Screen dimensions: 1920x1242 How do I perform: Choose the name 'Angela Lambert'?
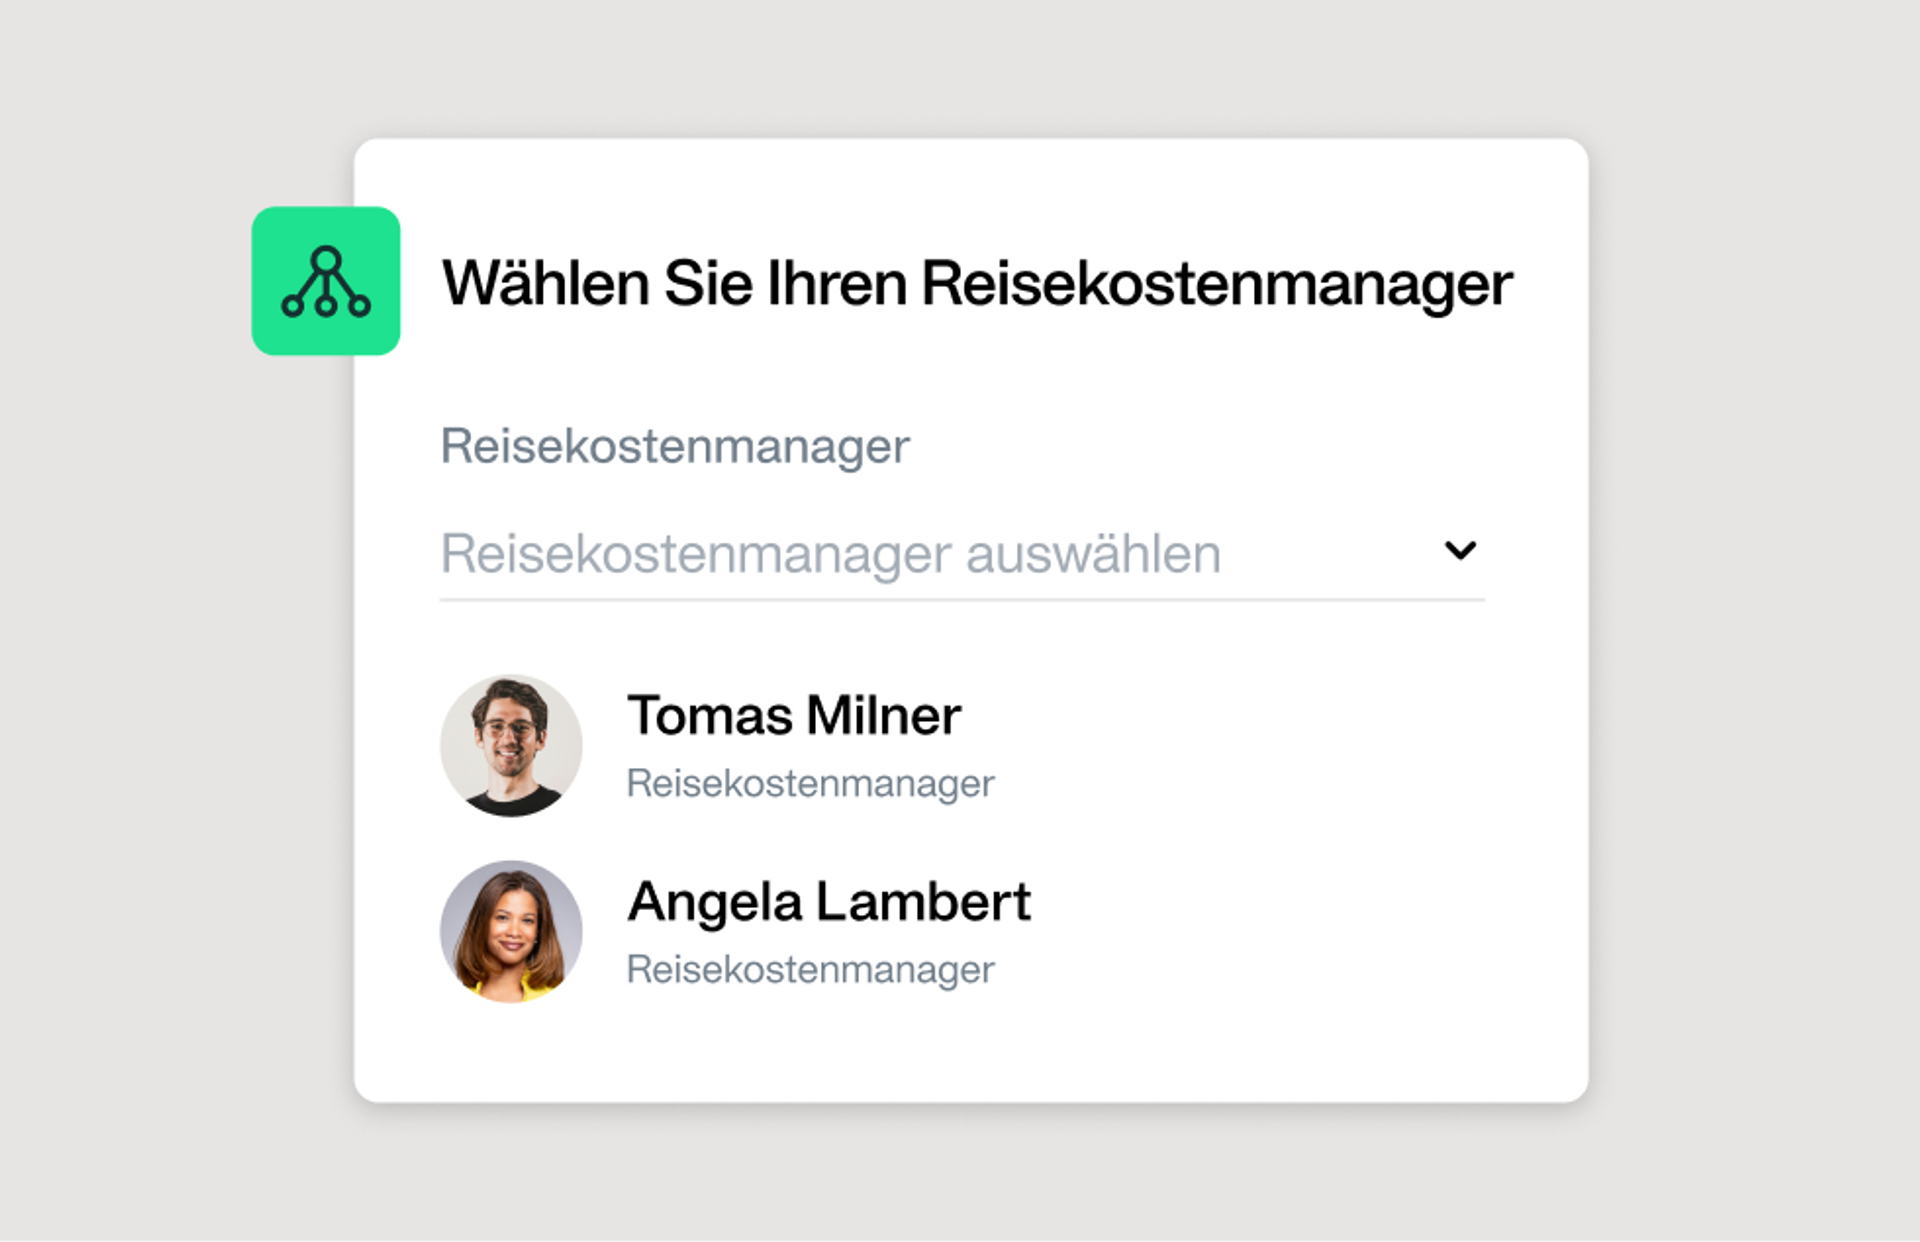click(x=829, y=902)
